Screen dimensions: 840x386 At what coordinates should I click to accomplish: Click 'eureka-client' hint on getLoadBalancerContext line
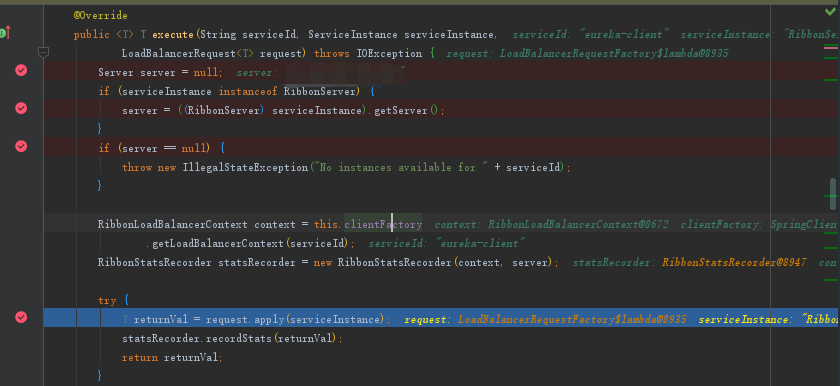tap(481, 244)
